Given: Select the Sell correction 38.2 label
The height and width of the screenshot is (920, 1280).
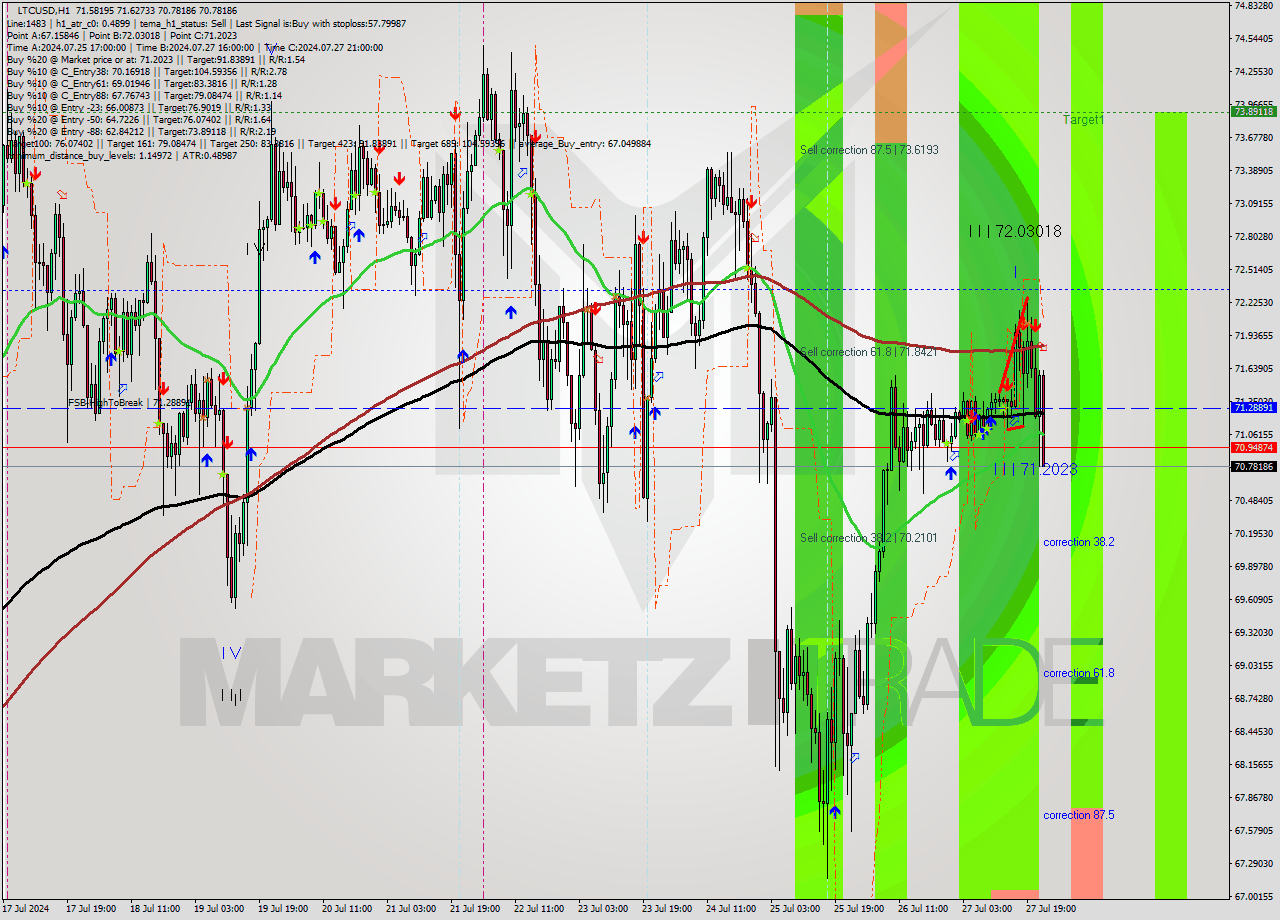Looking at the screenshot, I should 869,538.
